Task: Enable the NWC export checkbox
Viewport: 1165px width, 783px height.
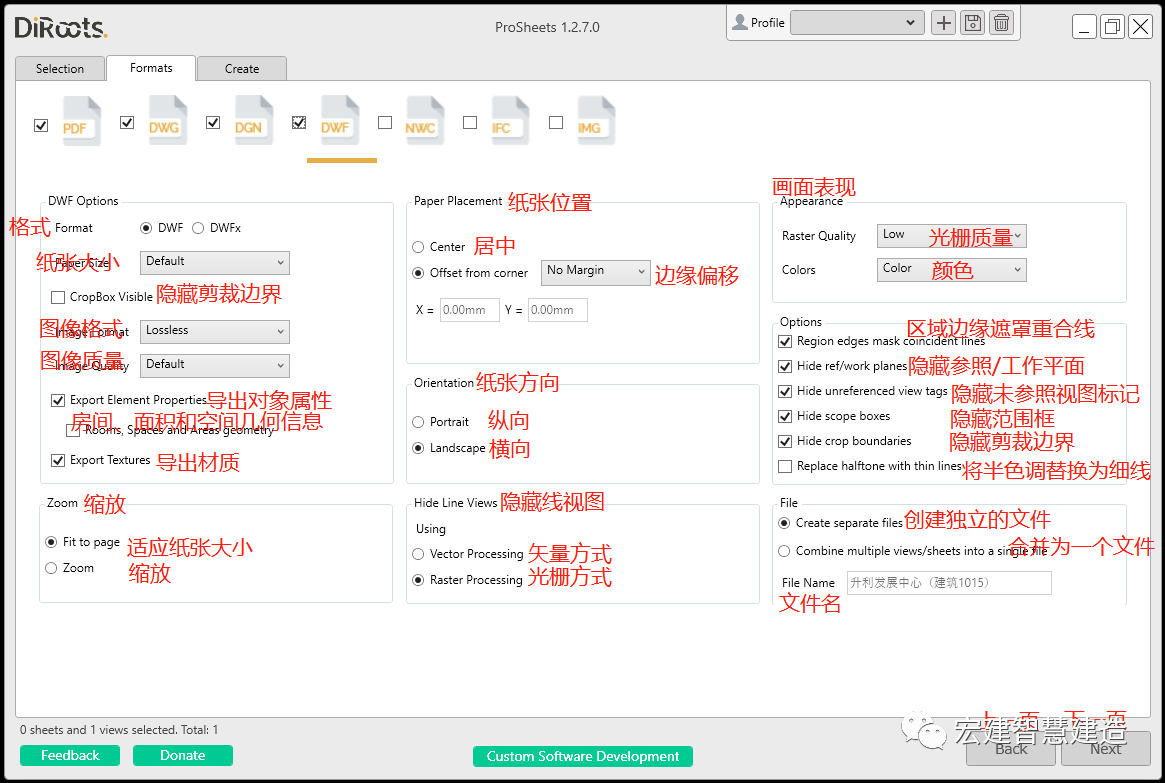Action: [x=385, y=123]
